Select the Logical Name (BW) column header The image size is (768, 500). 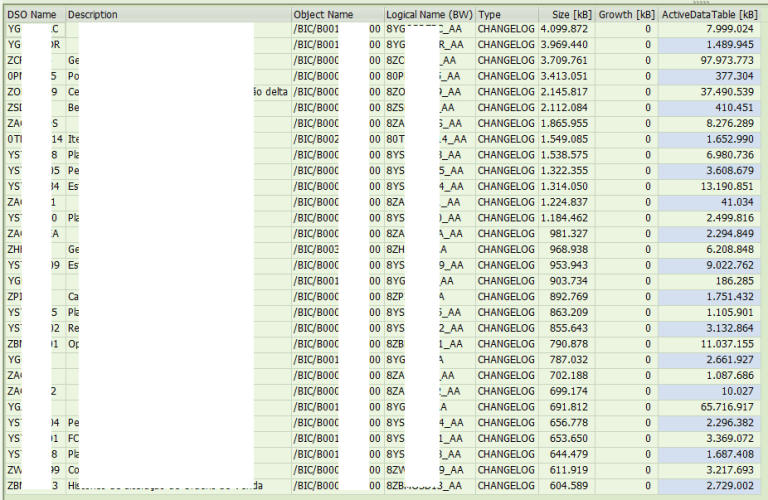pyautogui.click(x=429, y=15)
